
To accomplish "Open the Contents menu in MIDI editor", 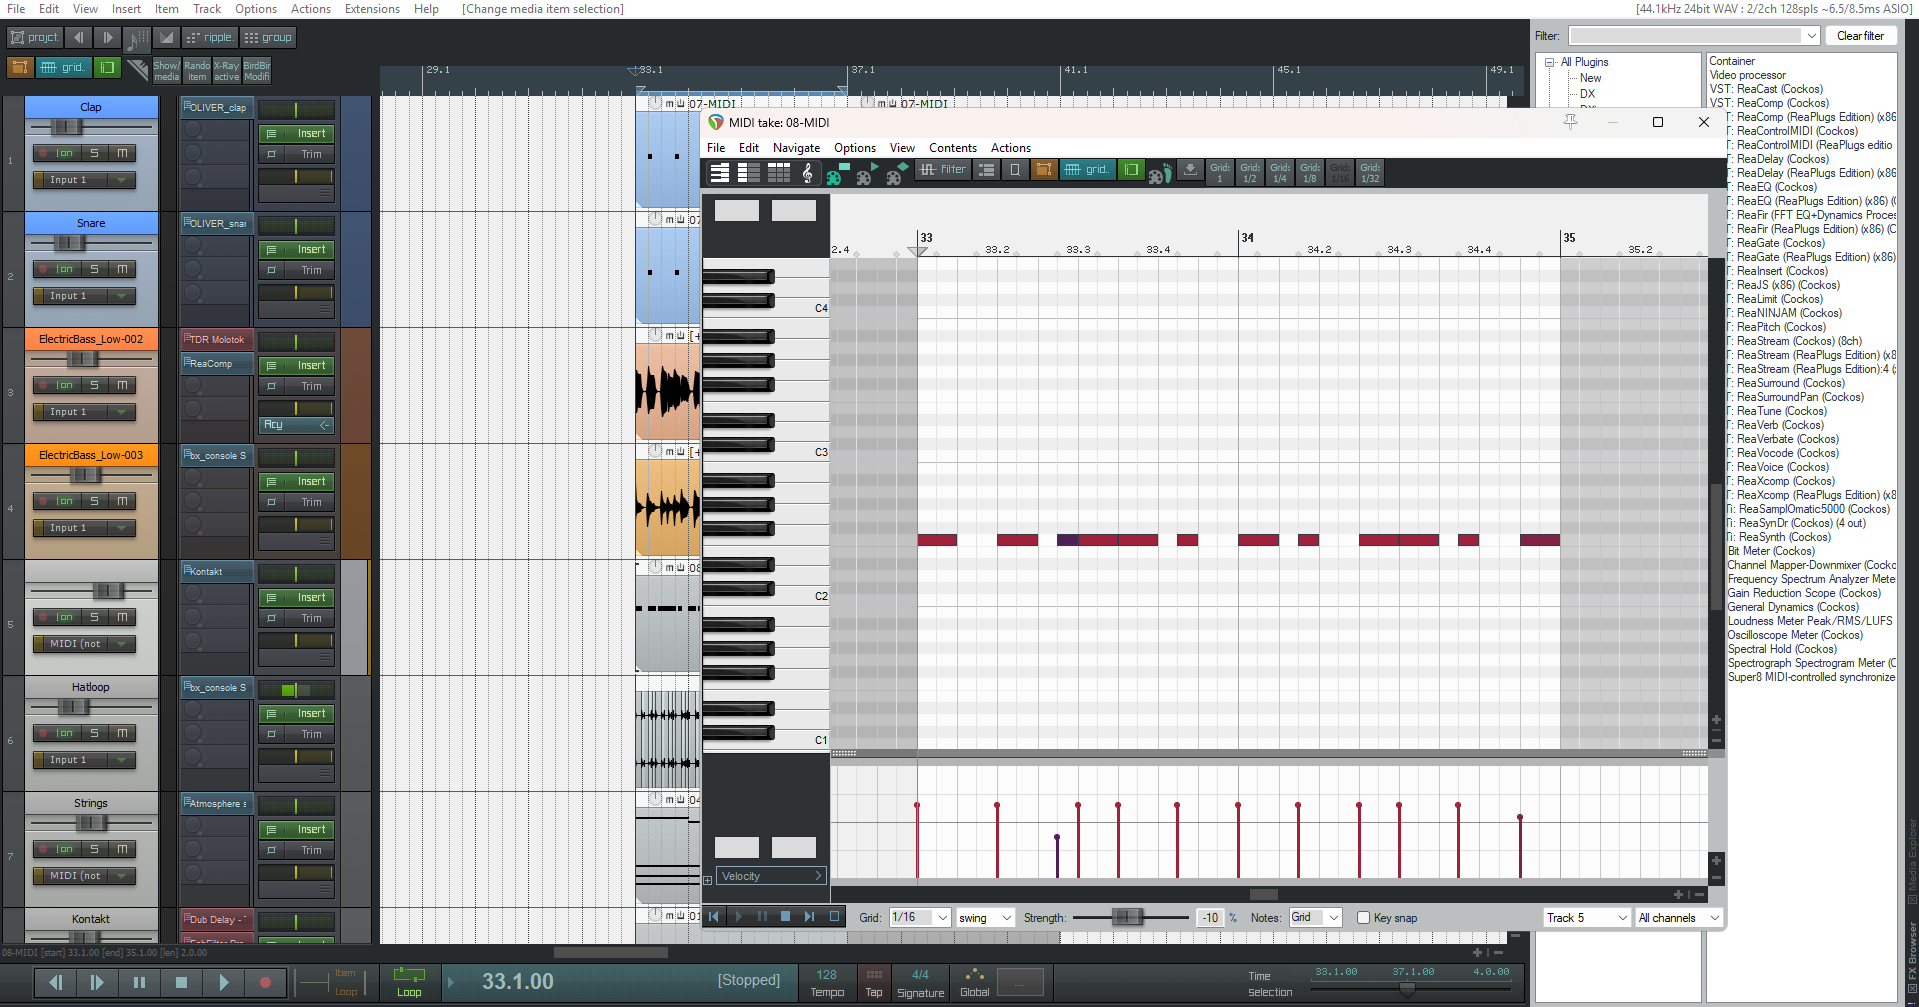I will pyautogui.click(x=953, y=148).
